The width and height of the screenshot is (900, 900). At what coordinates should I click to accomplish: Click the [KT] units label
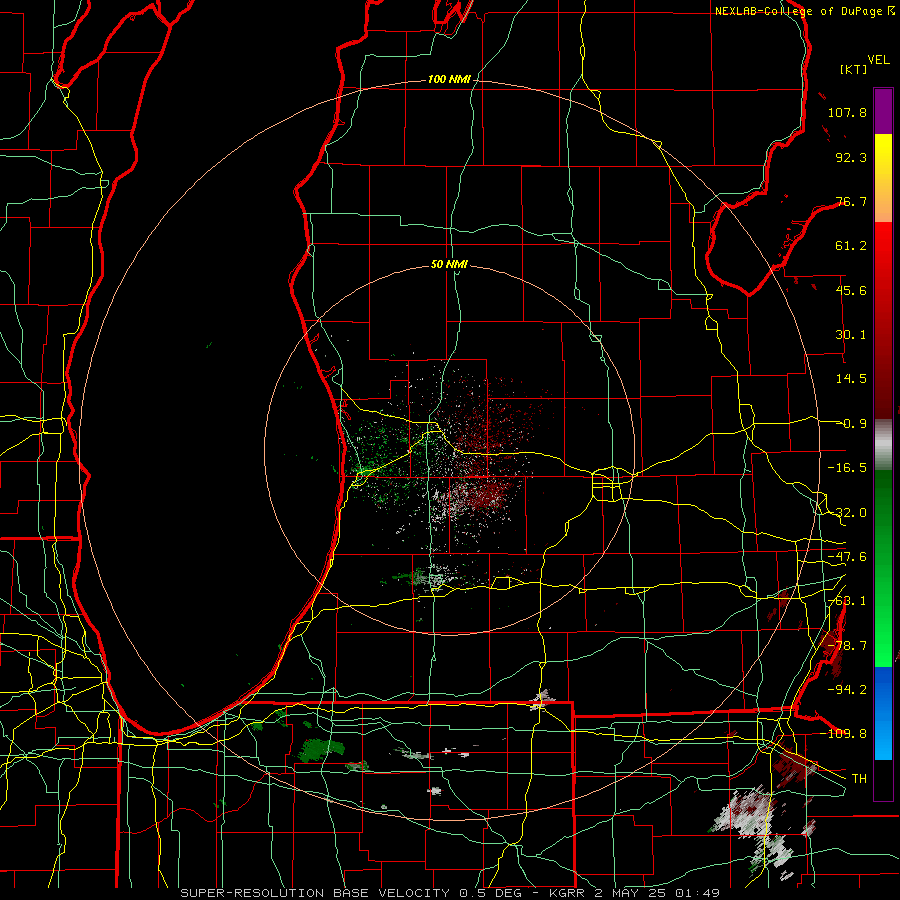(853, 69)
